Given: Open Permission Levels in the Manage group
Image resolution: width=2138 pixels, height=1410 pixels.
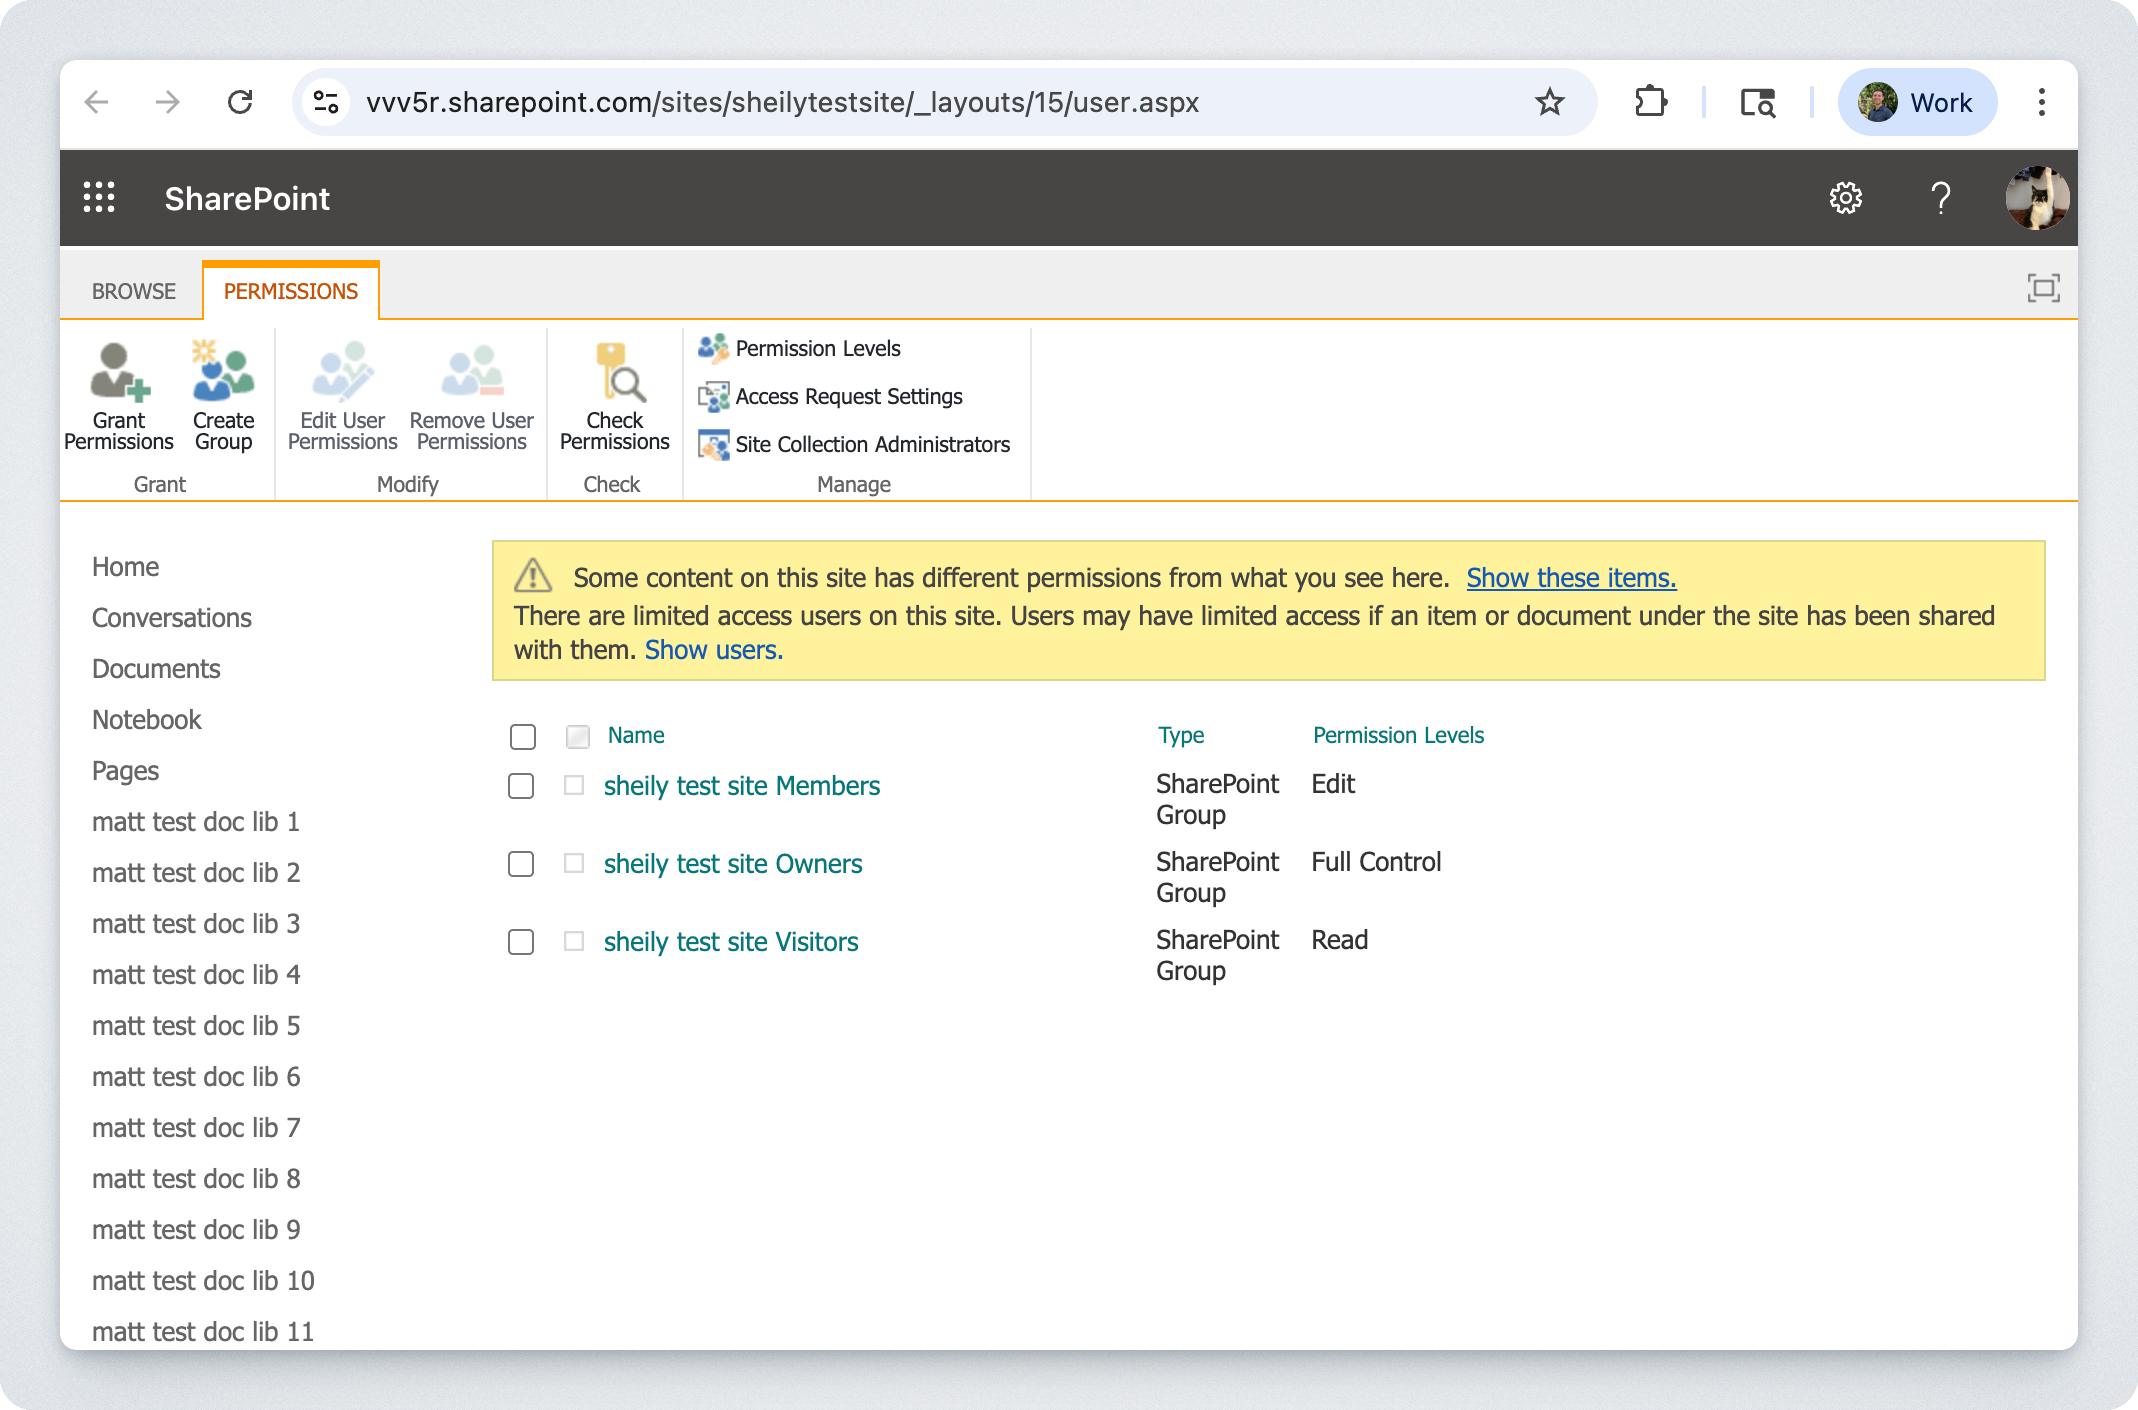Looking at the screenshot, I should tap(817, 348).
